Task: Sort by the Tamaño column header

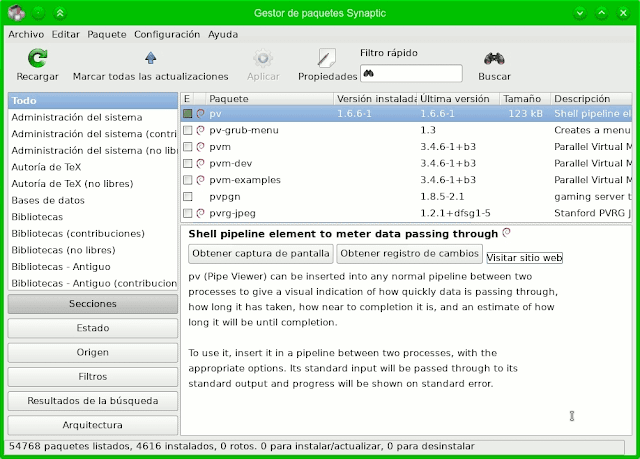Action: click(525, 99)
